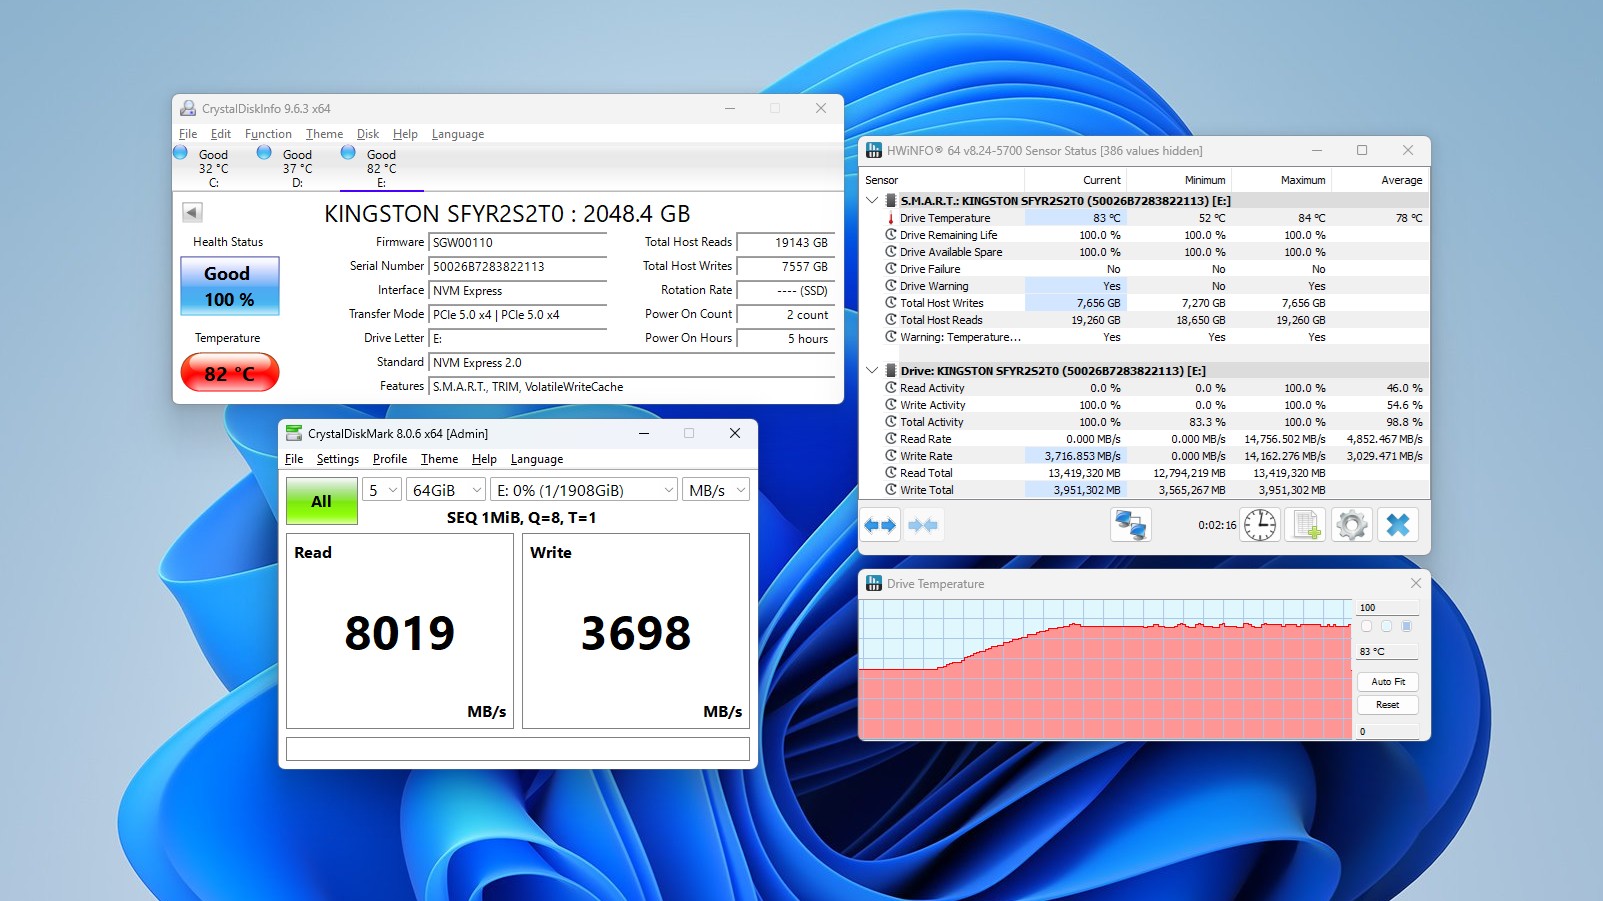Open HWiNFO remote network monitors icon
This screenshot has height=901, width=1603.
(1131, 525)
